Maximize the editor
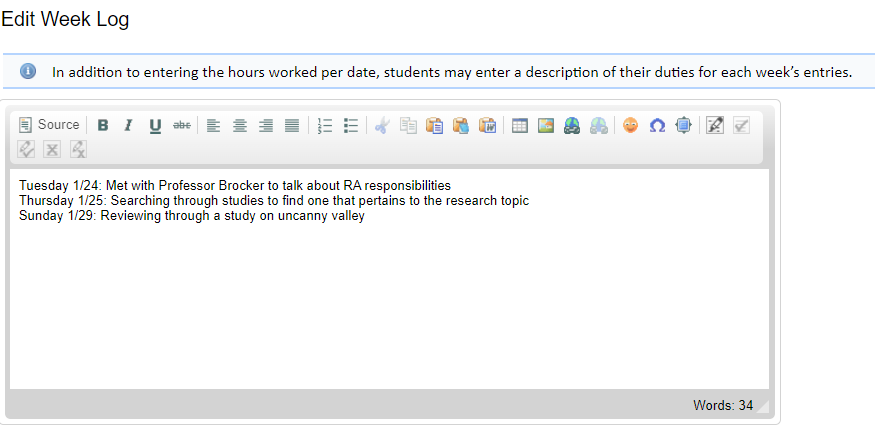Screen dimensions: 877x433 [x=683, y=125]
